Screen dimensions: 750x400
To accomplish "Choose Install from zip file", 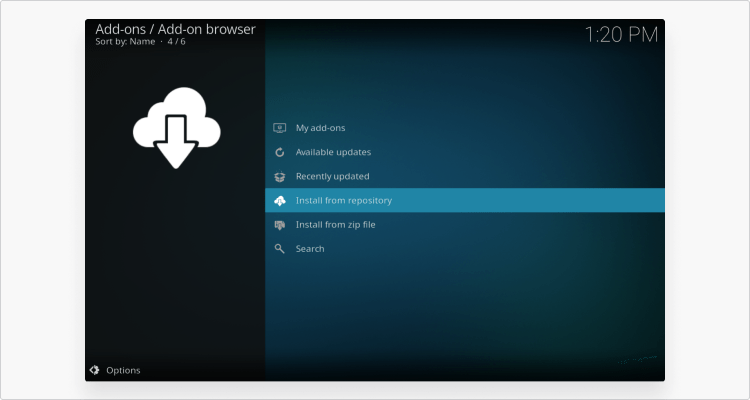I will coord(465,224).
